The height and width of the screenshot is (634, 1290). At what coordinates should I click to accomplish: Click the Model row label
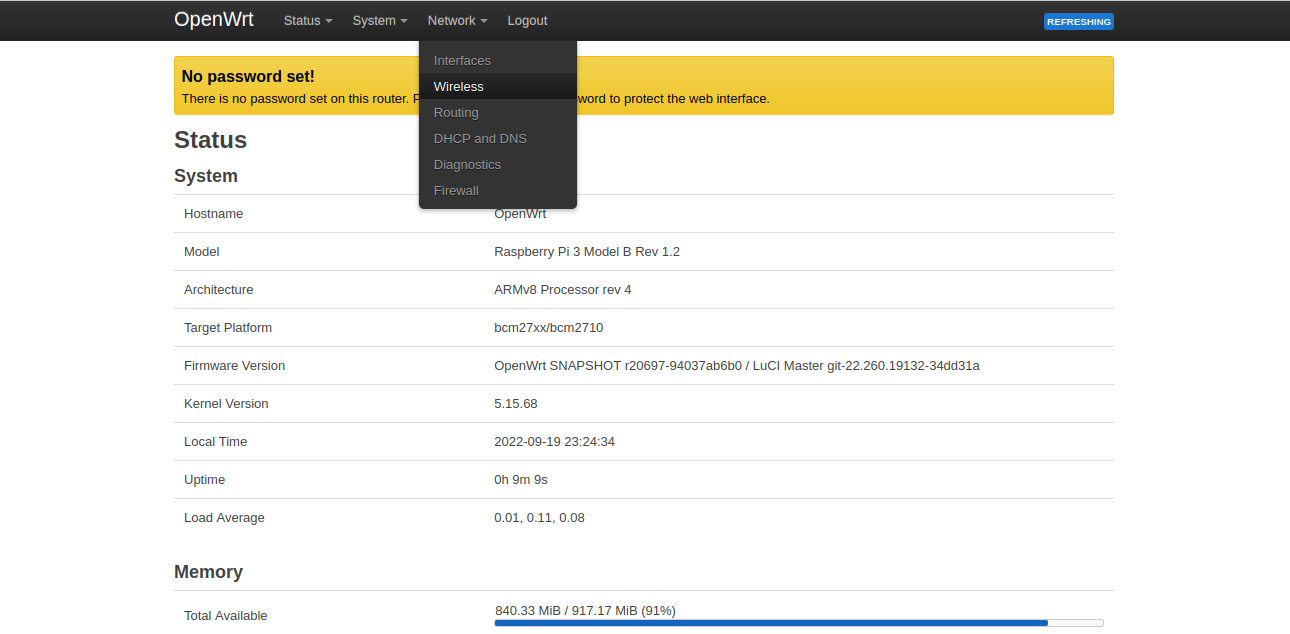(201, 252)
